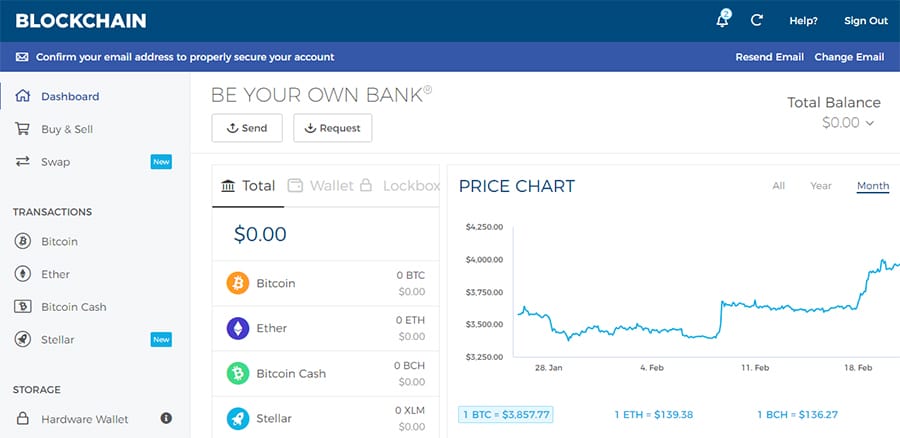Click Resend Email link
The width and height of the screenshot is (900, 438).
770,57
